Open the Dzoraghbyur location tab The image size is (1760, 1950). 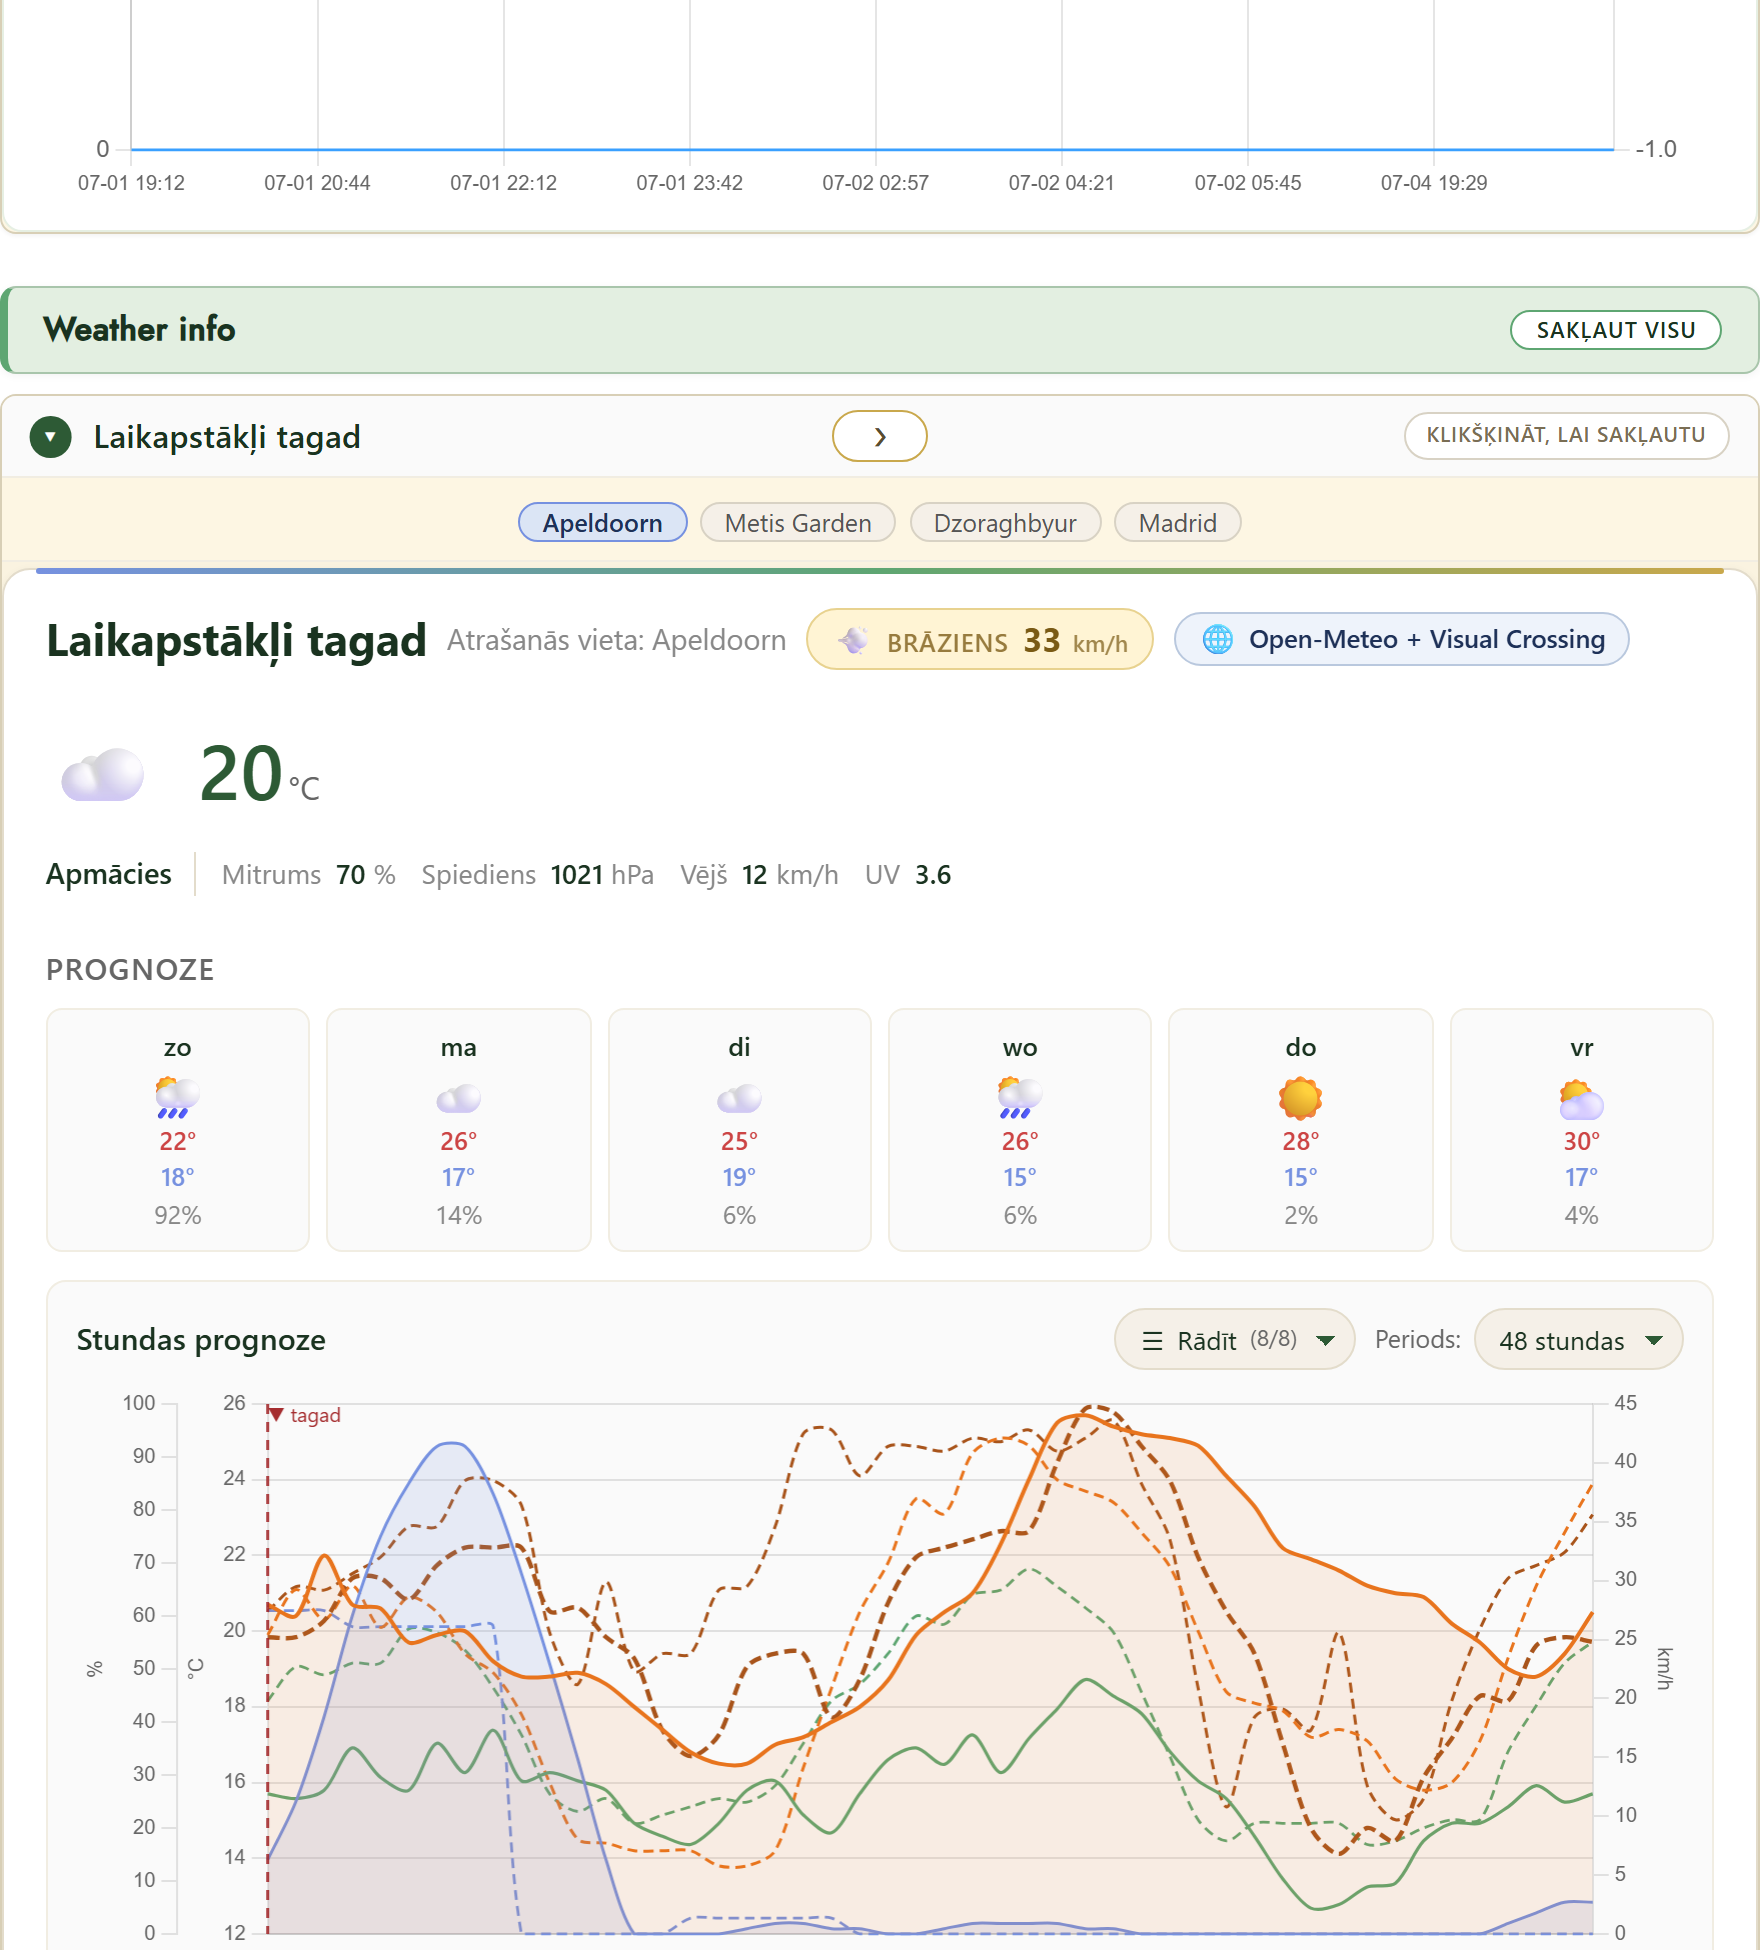point(1005,522)
